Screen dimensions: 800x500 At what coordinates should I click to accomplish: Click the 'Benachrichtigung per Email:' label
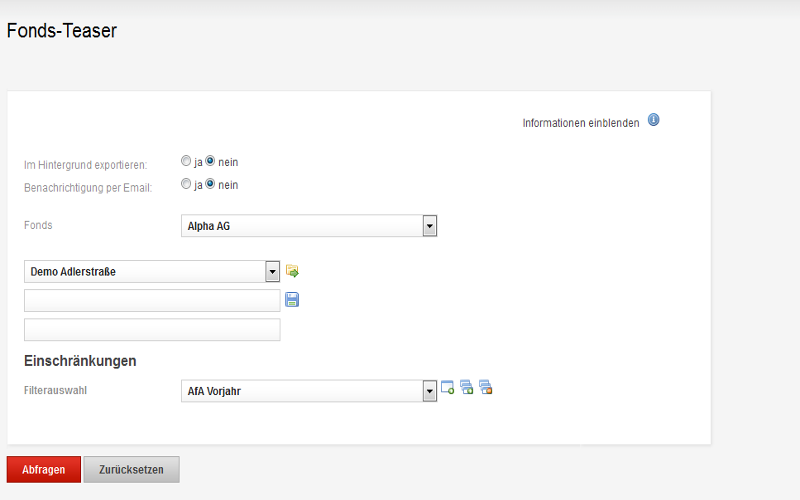click(88, 188)
